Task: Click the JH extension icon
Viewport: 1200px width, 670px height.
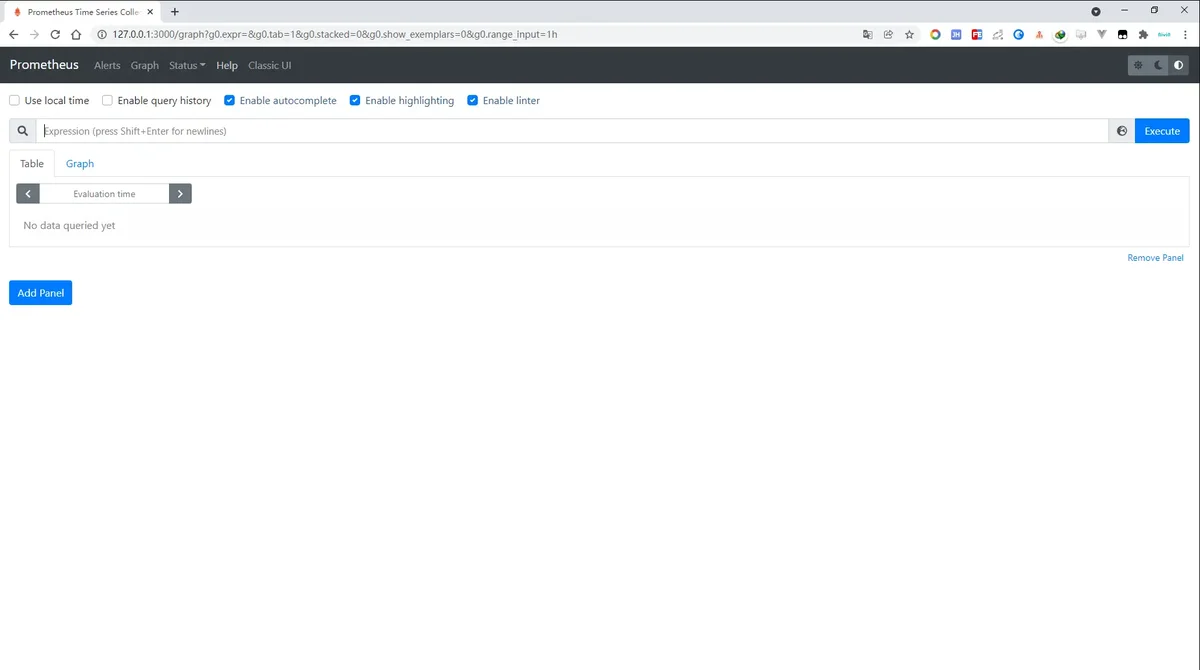Action: tap(956, 34)
